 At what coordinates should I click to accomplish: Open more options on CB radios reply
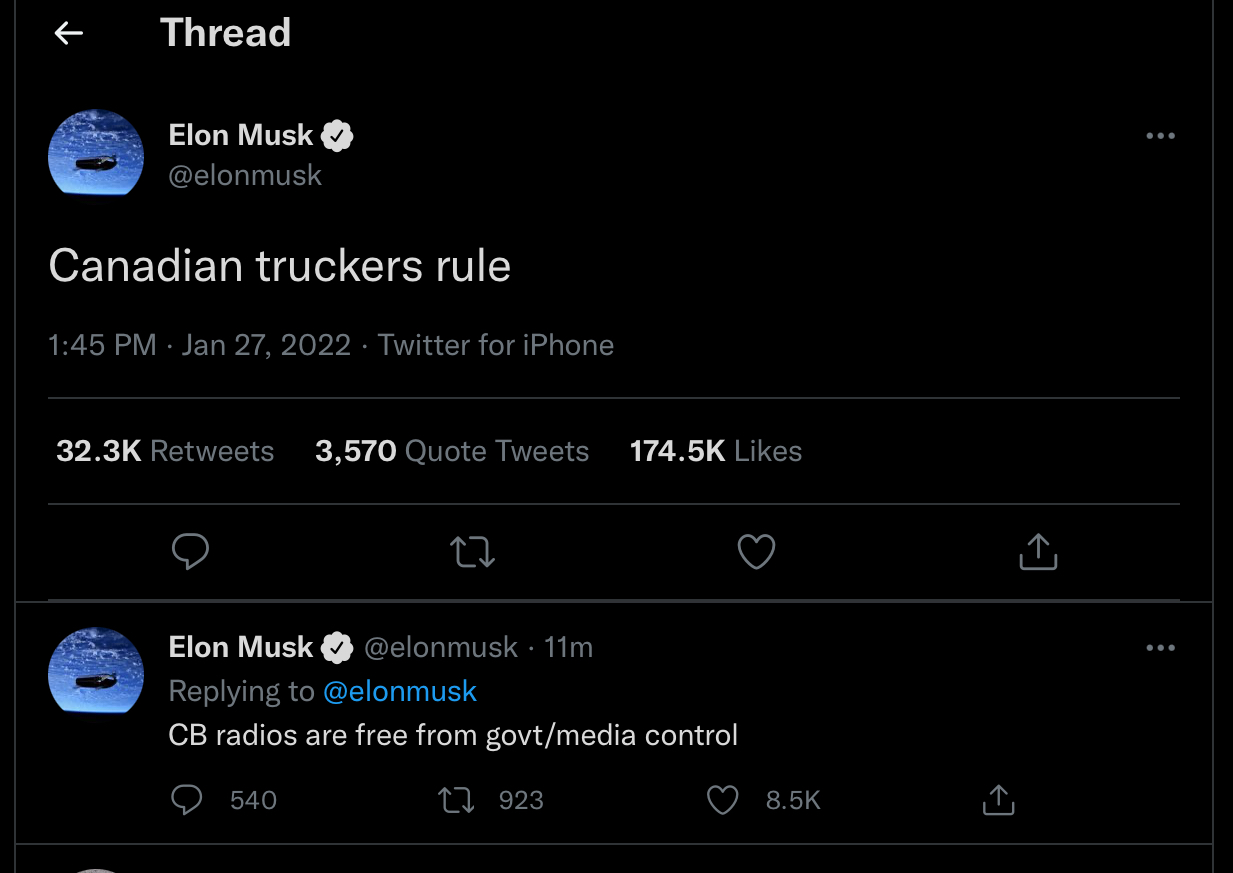1160,648
